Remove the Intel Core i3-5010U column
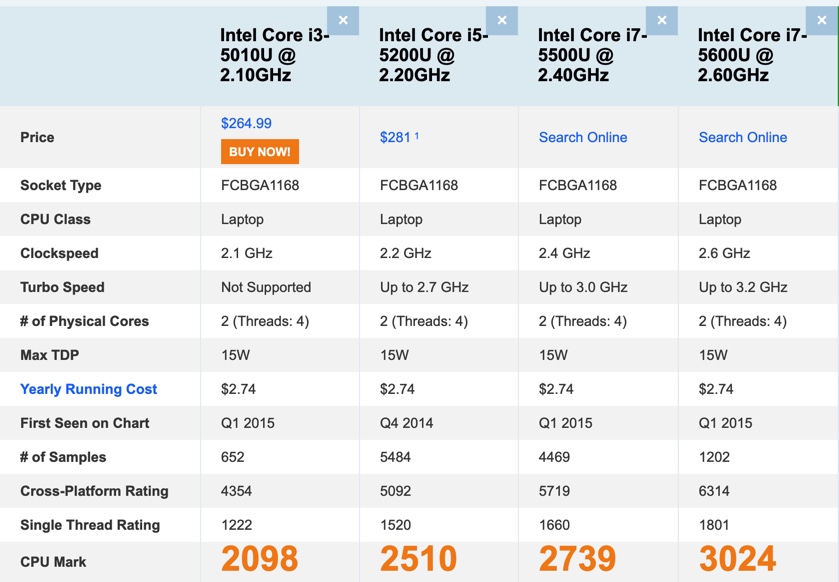This screenshot has height=582, width=839. tap(343, 20)
